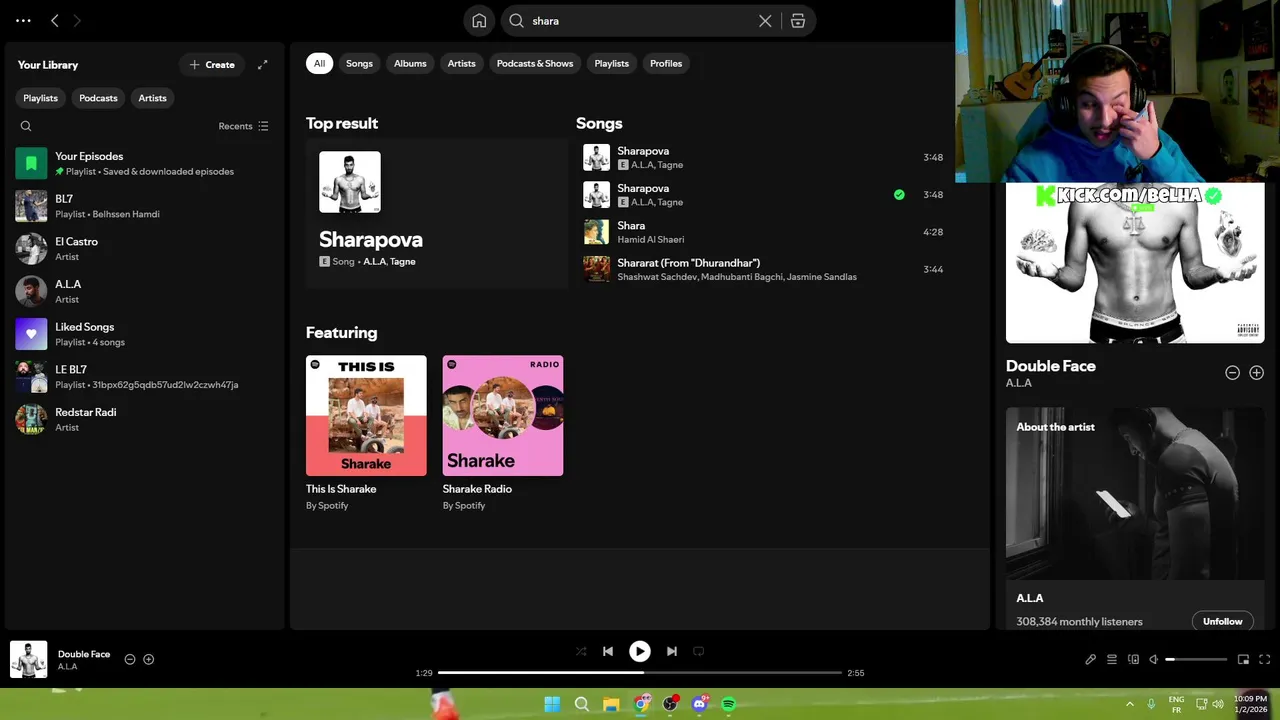Hide Double Face in player bar
Screen dimensions: 1280x720
[x=130, y=659]
